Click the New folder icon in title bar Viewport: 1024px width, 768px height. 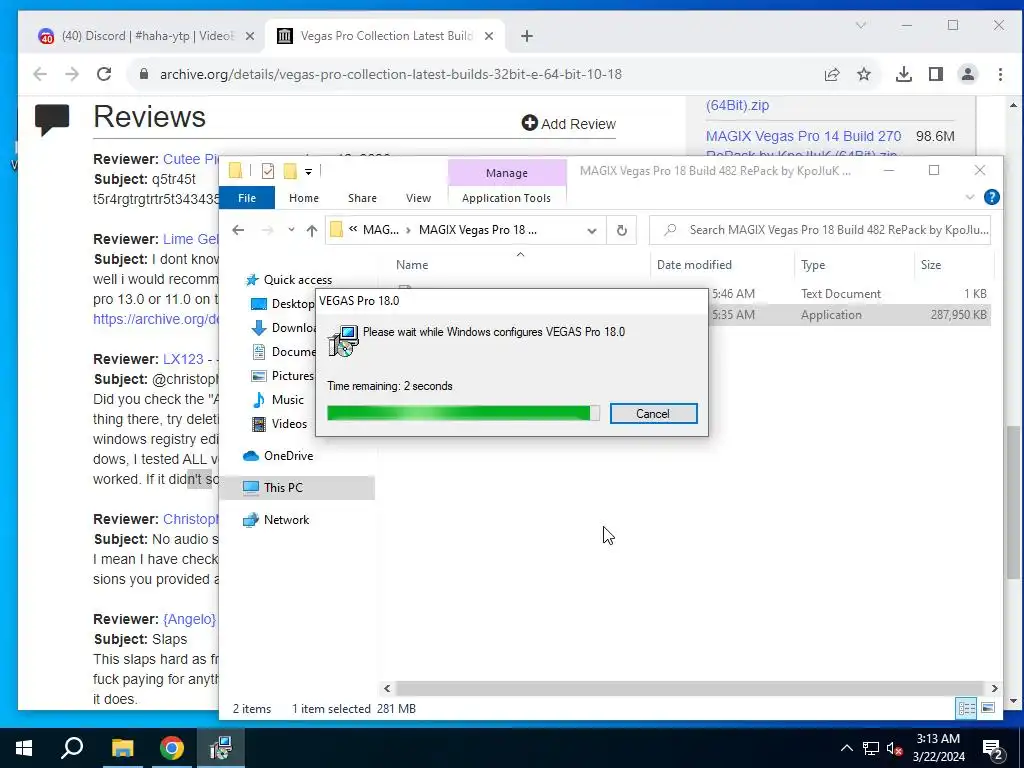pos(290,171)
